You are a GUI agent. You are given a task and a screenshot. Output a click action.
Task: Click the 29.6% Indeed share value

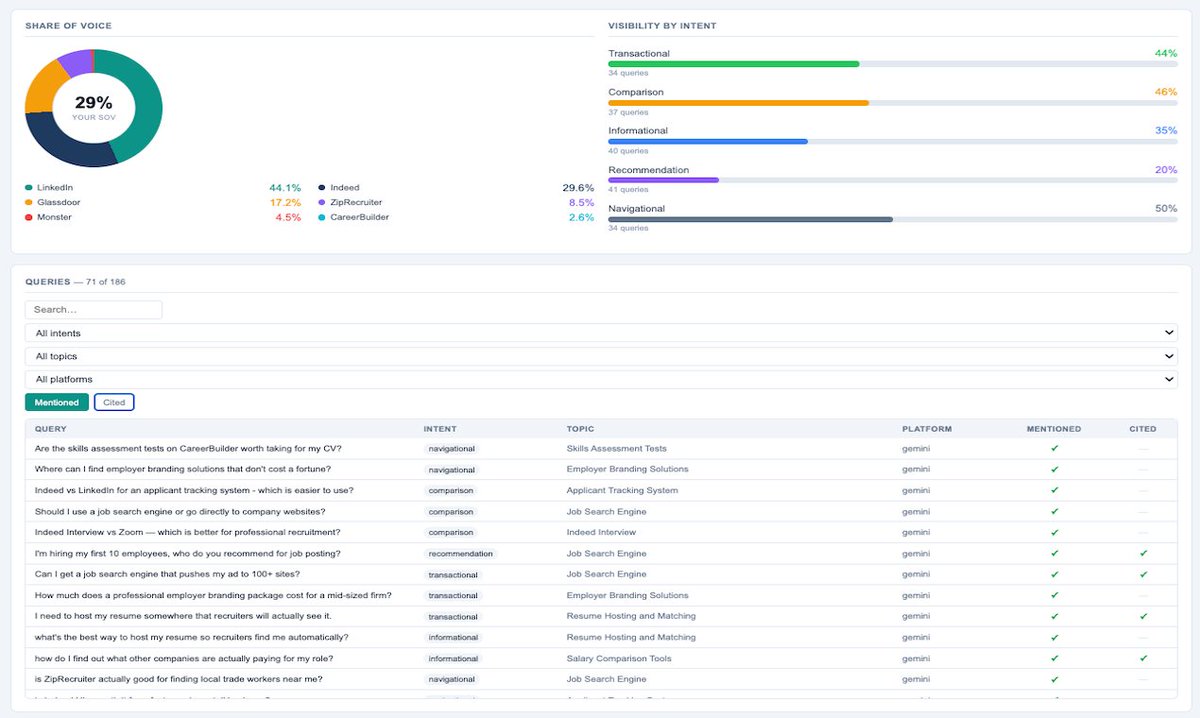point(578,188)
